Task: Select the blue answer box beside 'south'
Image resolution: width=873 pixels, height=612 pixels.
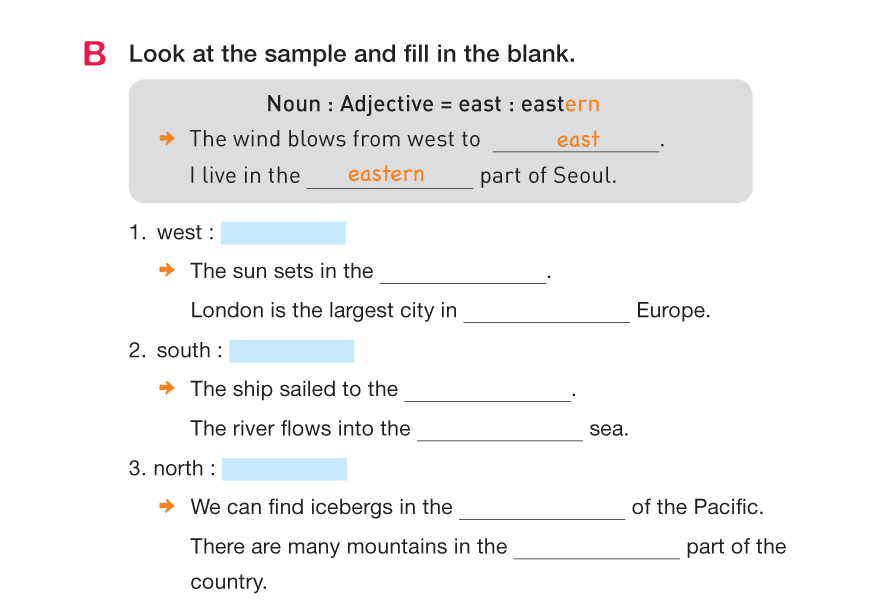Action: (291, 351)
